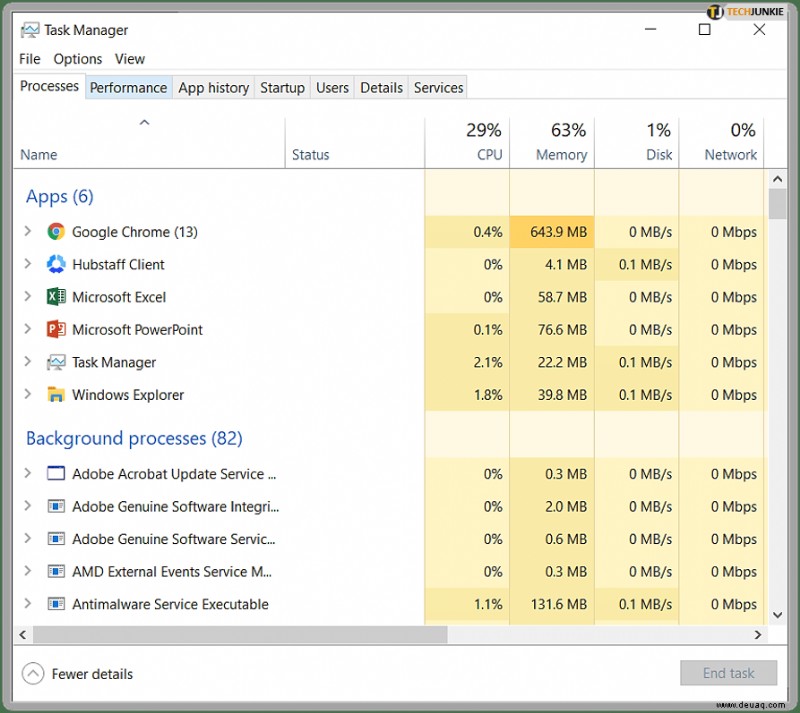Open the File menu
This screenshot has width=800, height=713.
pyautogui.click(x=30, y=59)
